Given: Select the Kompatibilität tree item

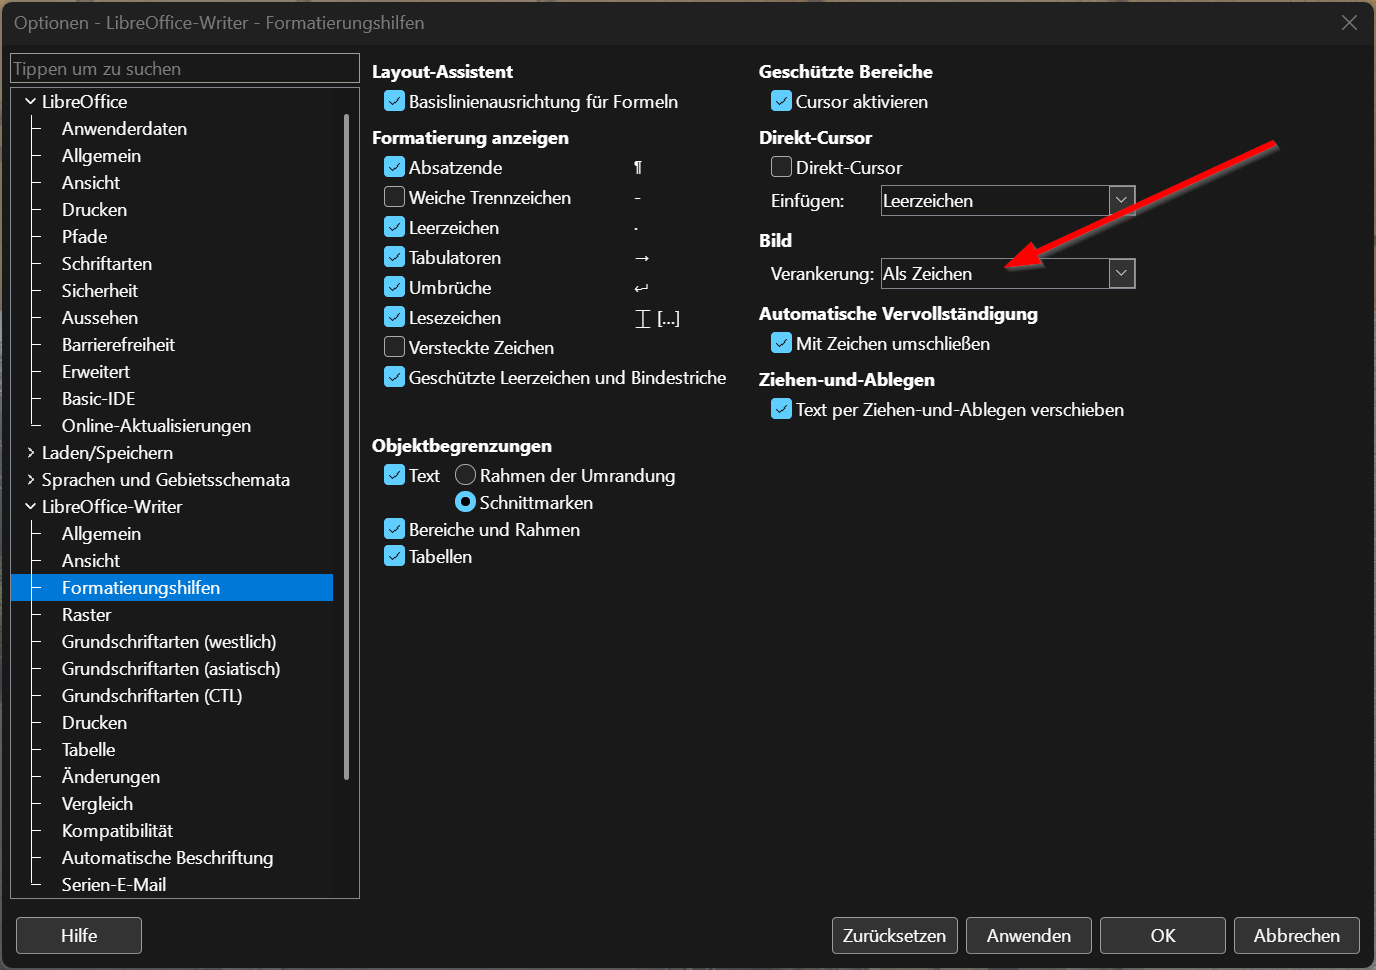Looking at the screenshot, I should coord(117,831).
